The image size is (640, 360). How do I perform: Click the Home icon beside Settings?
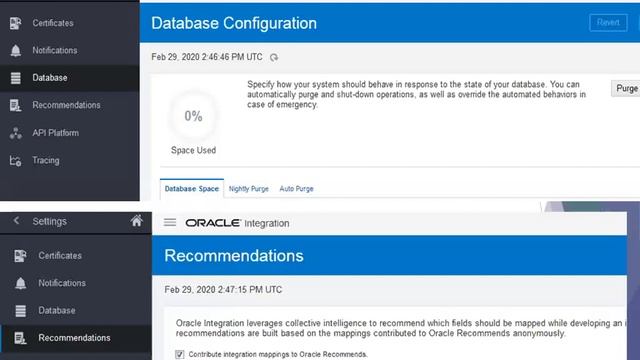(x=137, y=221)
